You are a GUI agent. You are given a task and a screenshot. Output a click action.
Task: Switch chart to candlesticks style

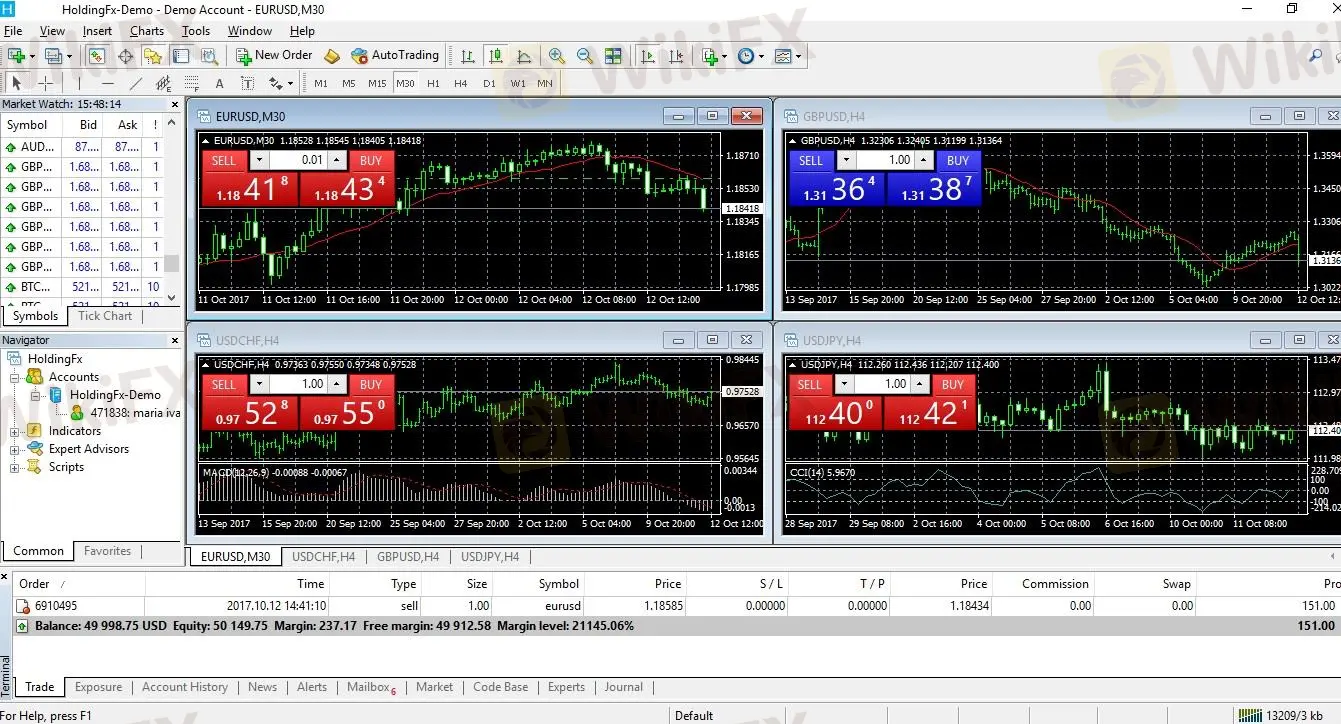(495, 56)
